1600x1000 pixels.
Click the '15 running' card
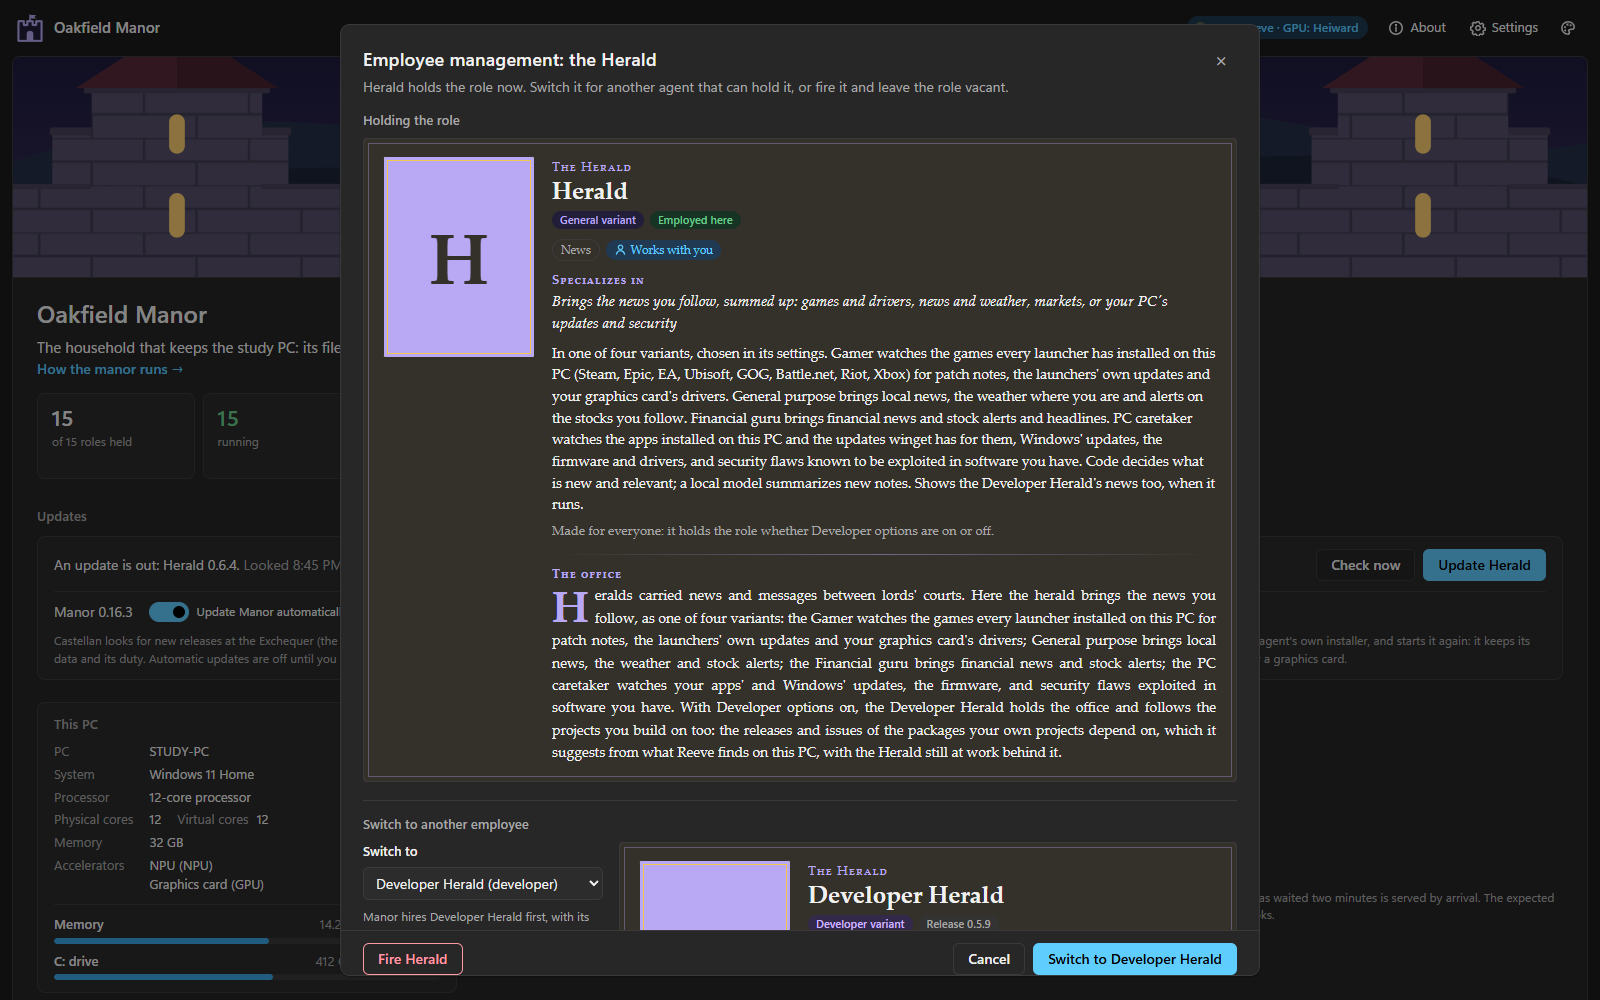271,436
